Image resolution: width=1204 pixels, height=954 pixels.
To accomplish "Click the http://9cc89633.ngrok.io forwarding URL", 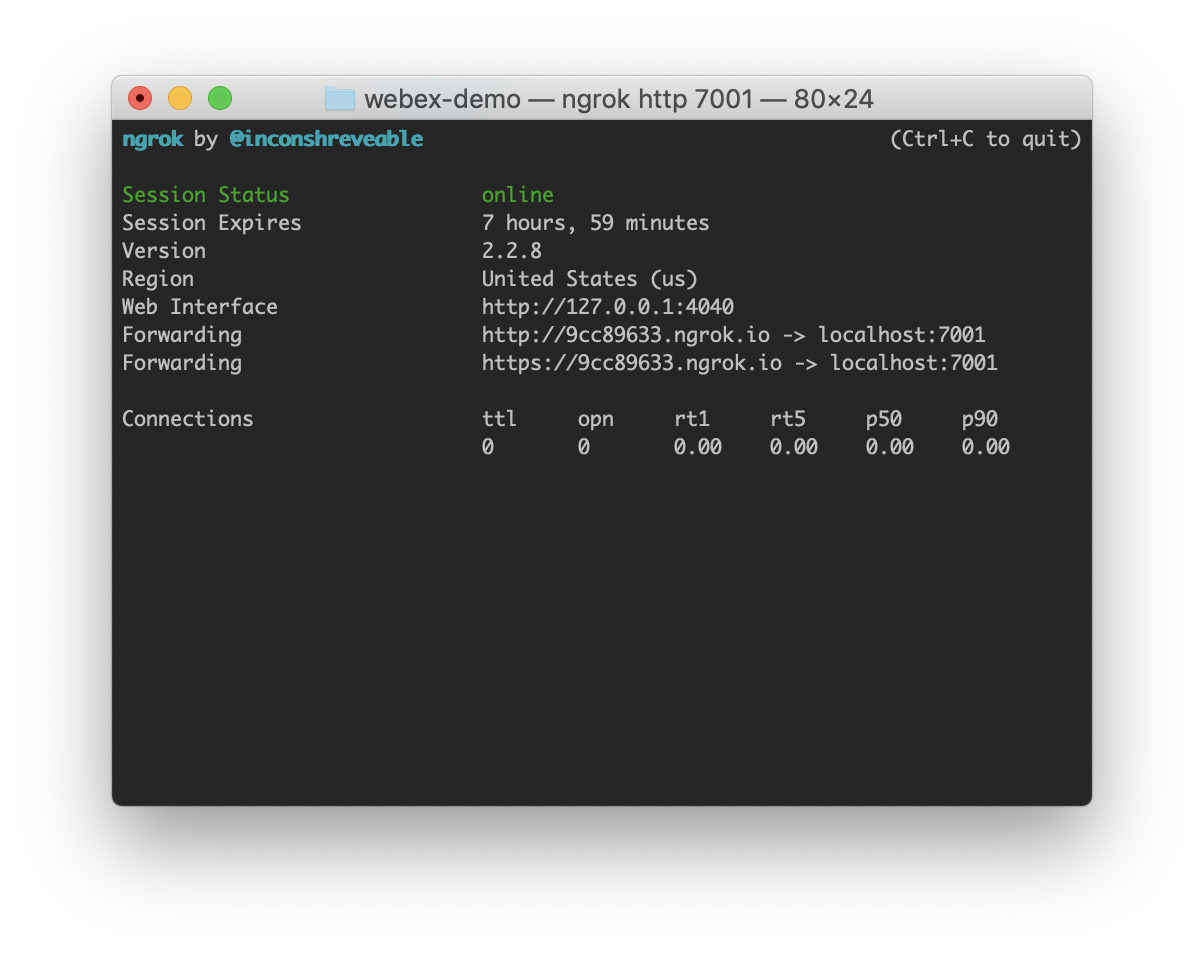I will 626,335.
